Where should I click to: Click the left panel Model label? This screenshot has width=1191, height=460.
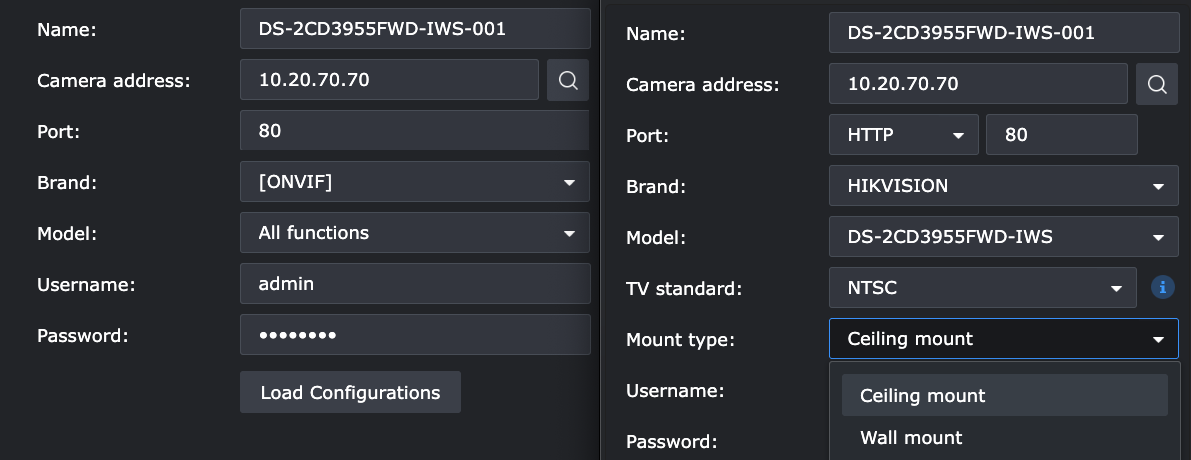67,233
